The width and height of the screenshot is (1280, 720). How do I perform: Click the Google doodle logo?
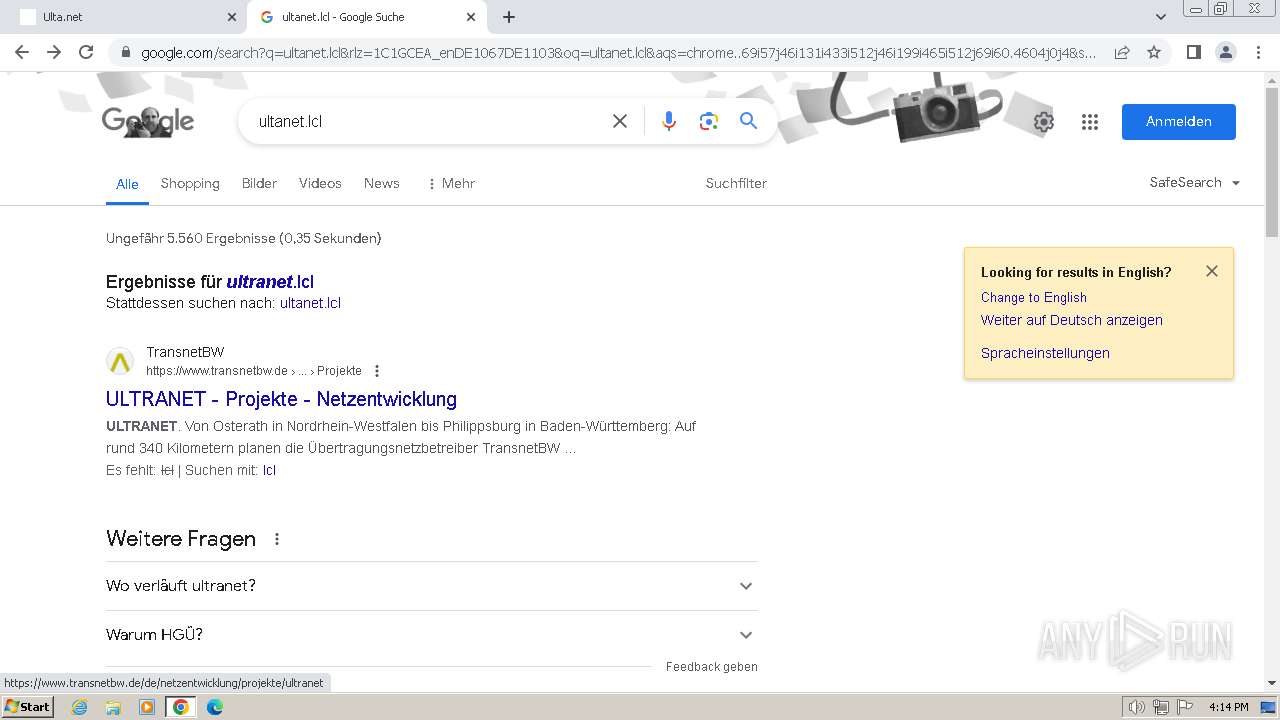pos(148,122)
